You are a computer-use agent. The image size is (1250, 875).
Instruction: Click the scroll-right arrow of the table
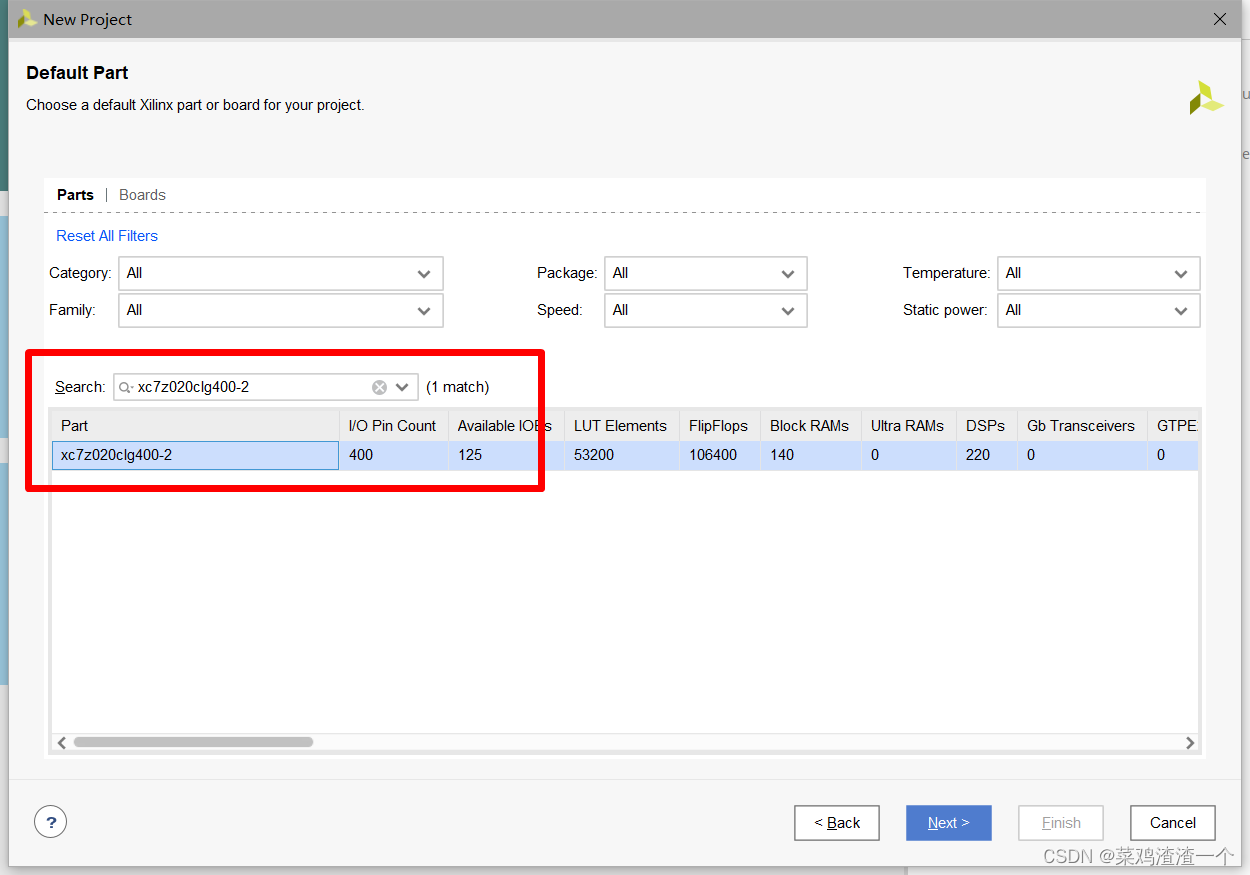tap(1189, 742)
